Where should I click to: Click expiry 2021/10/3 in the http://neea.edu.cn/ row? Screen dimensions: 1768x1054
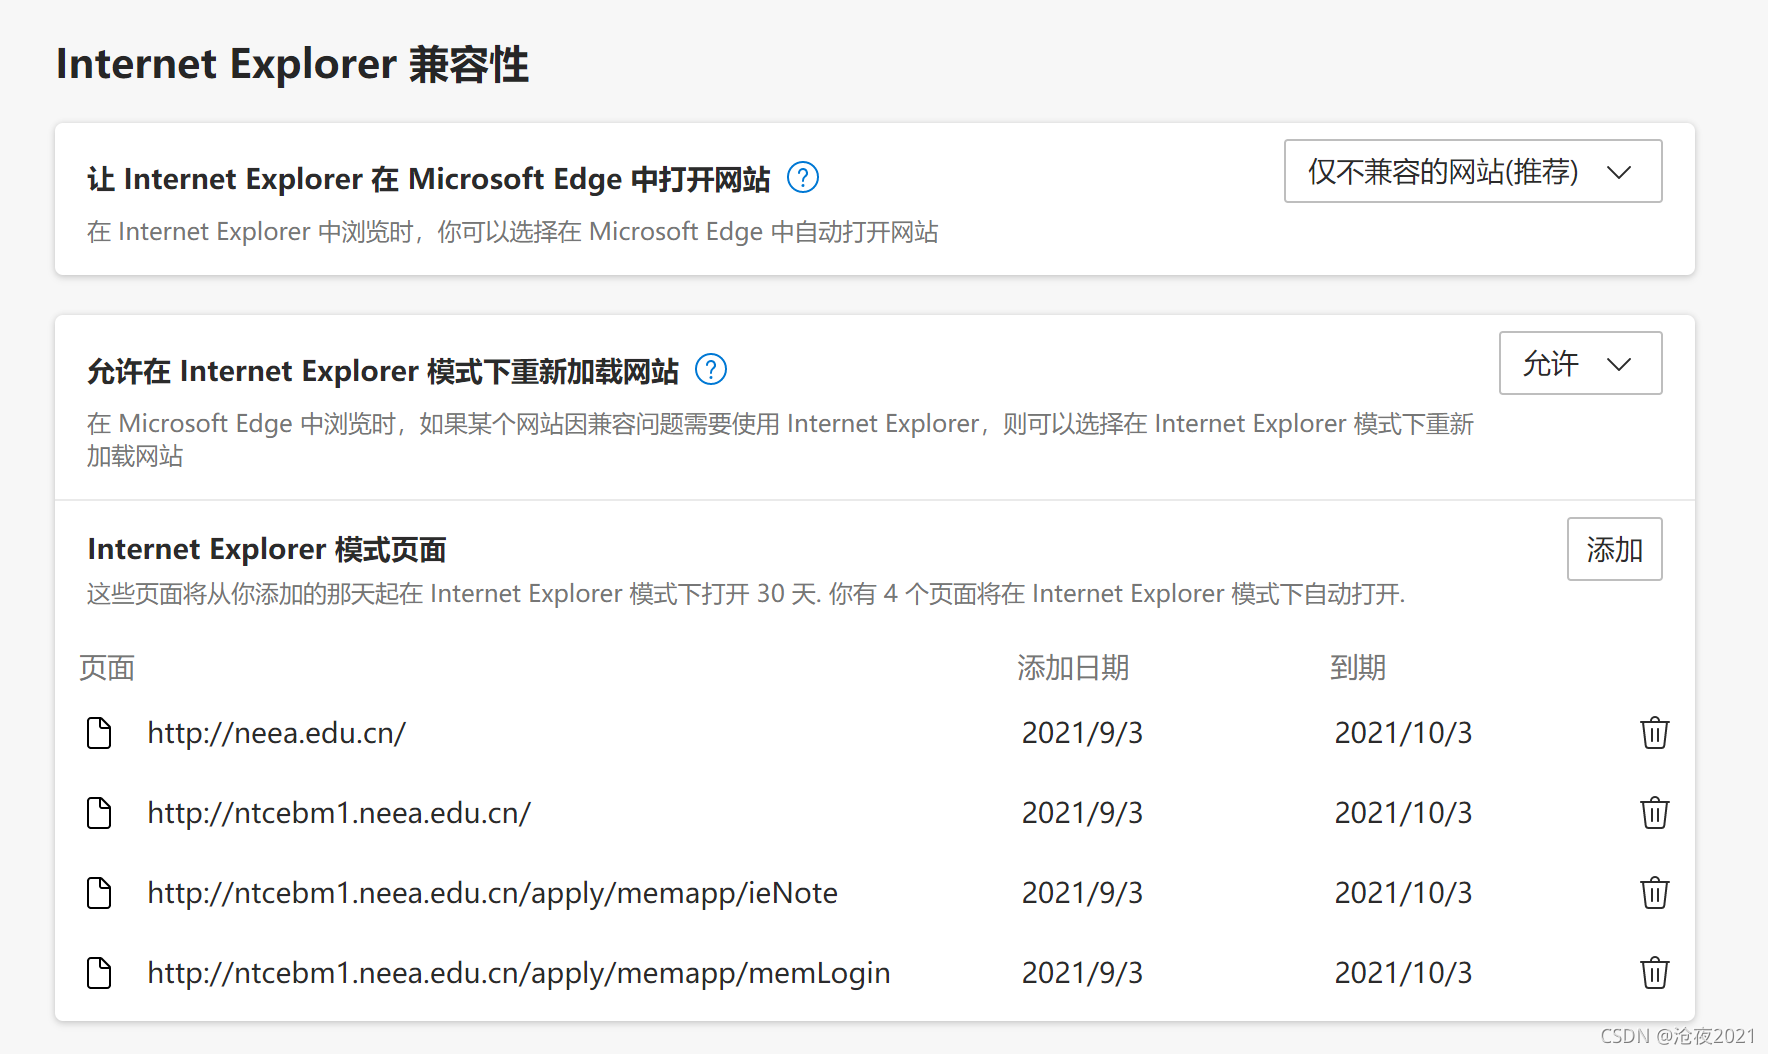(x=1403, y=733)
